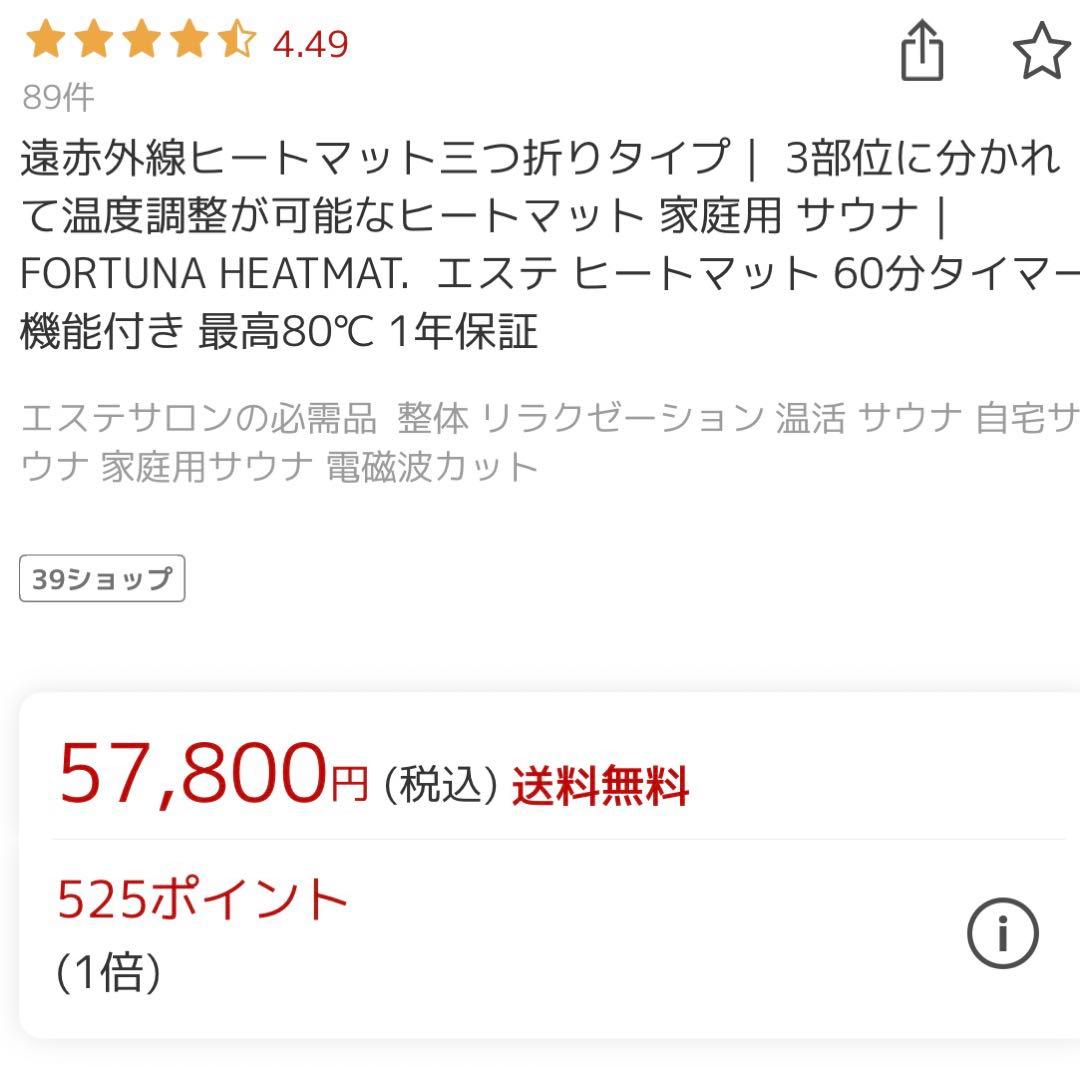Screen dimensions: 1080x1080
Task: Open points details via the (i) info icon
Action: pos(1005,935)
